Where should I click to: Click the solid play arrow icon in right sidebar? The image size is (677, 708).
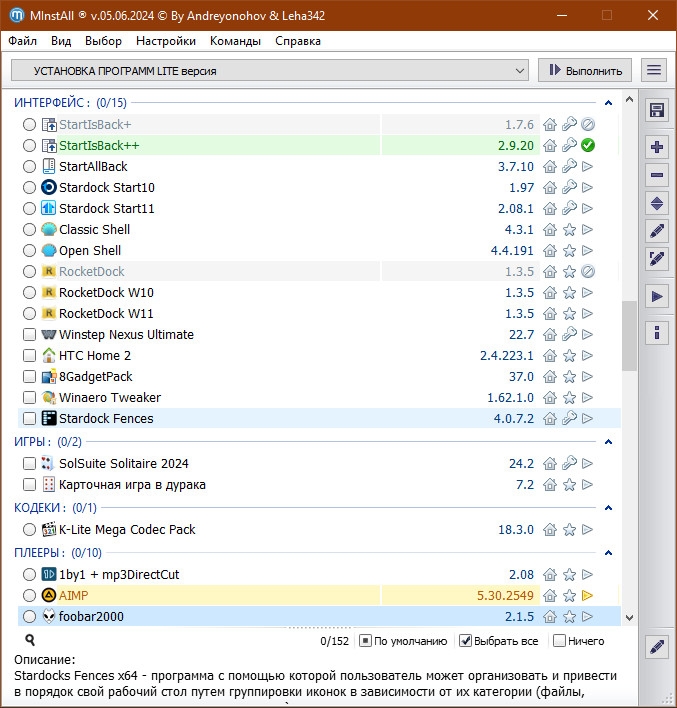[657, 297]
